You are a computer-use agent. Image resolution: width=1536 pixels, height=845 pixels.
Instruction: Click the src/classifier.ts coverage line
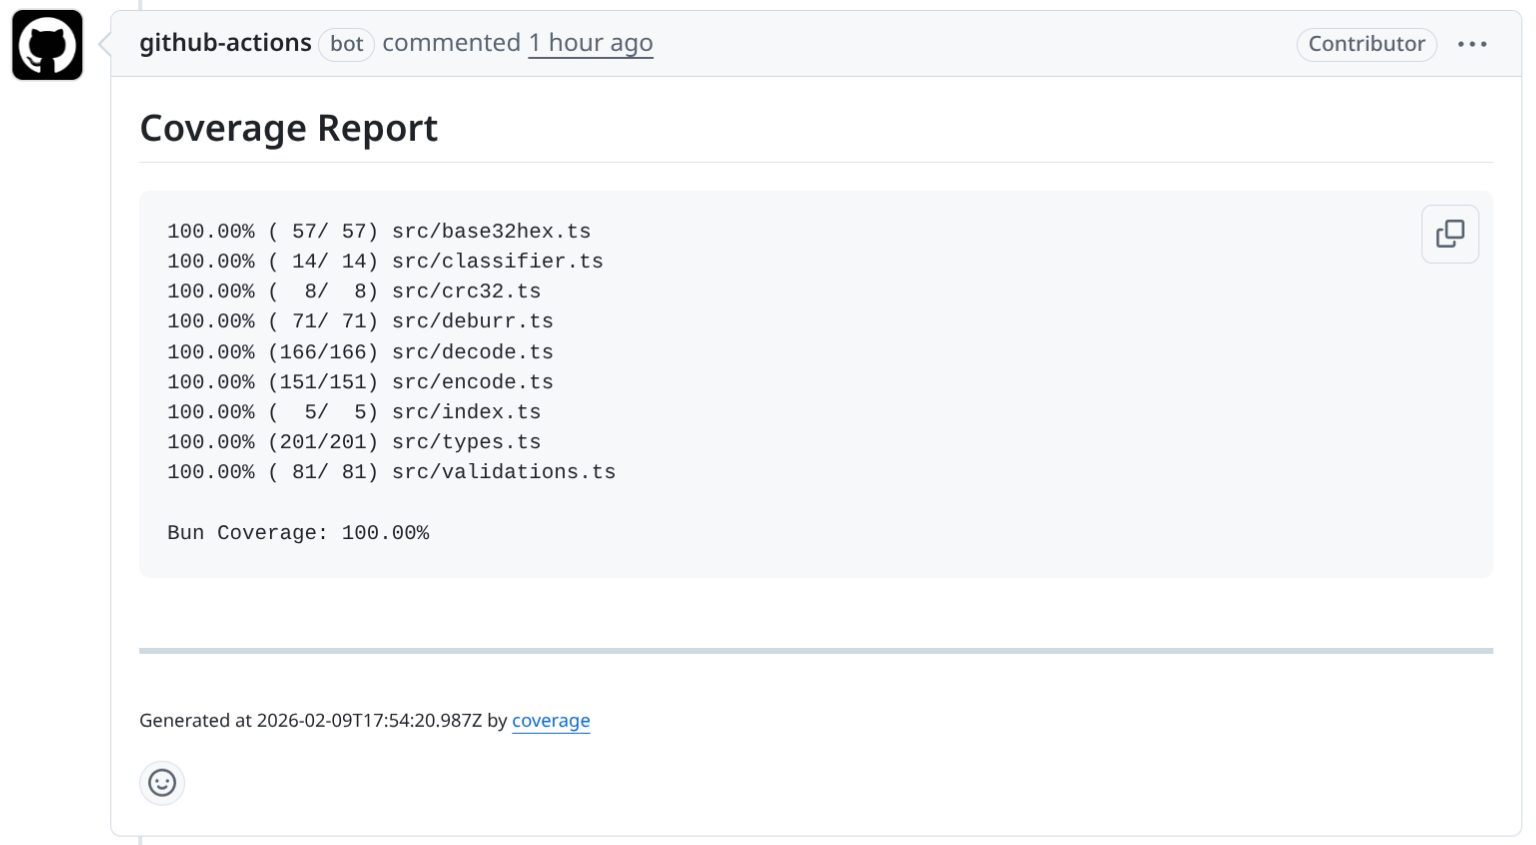[x=385, y=261]
